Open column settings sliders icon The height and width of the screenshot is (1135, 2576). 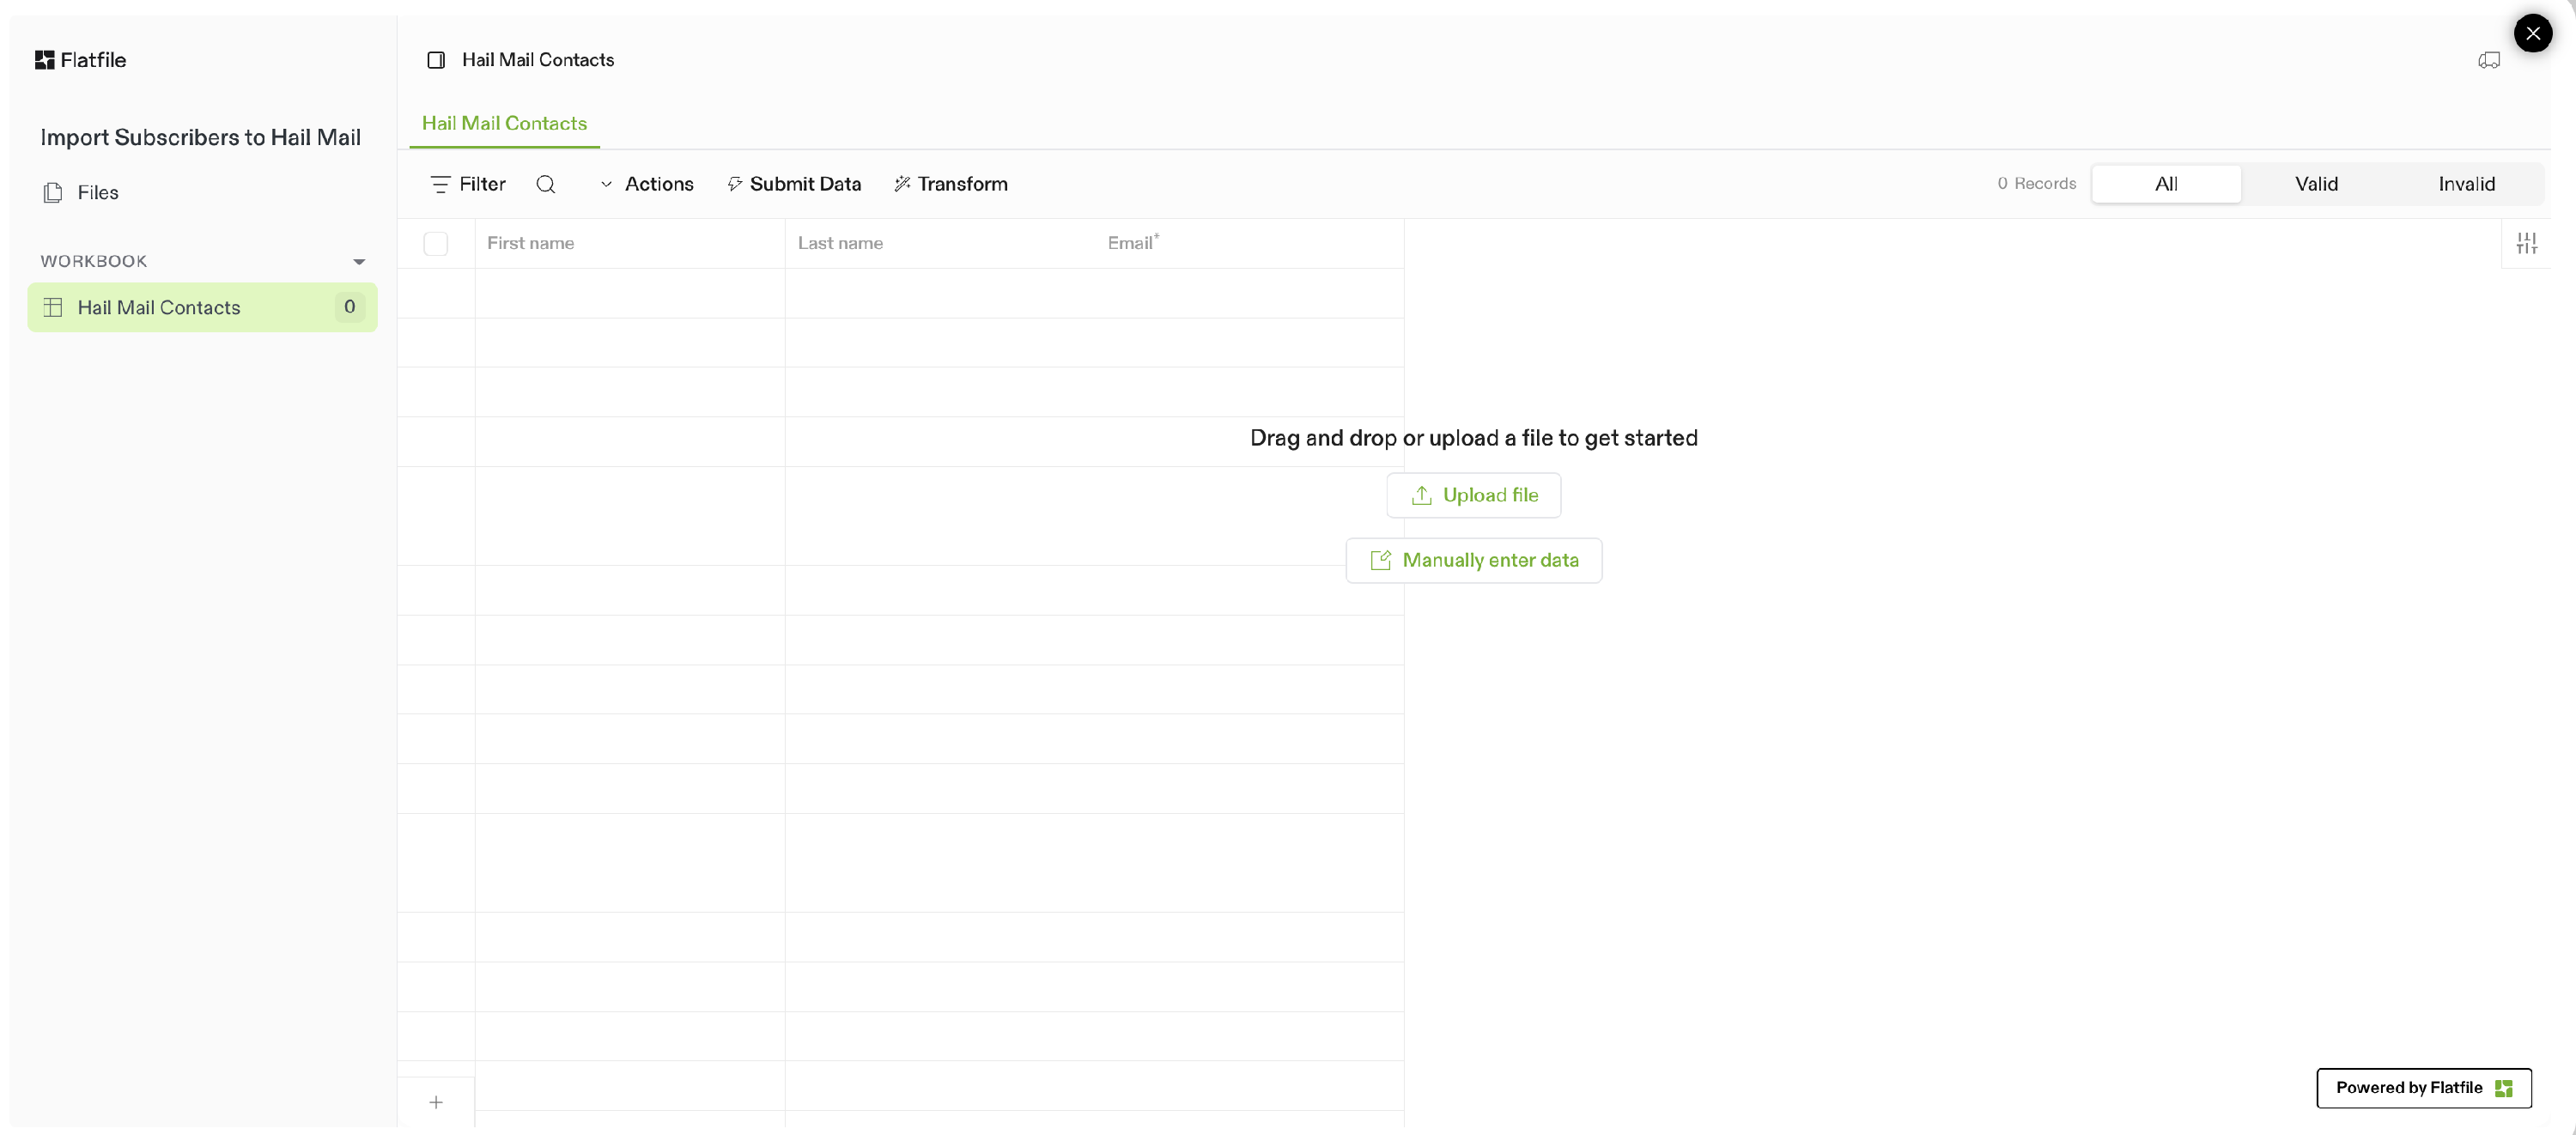click(x=2526, y=243)
